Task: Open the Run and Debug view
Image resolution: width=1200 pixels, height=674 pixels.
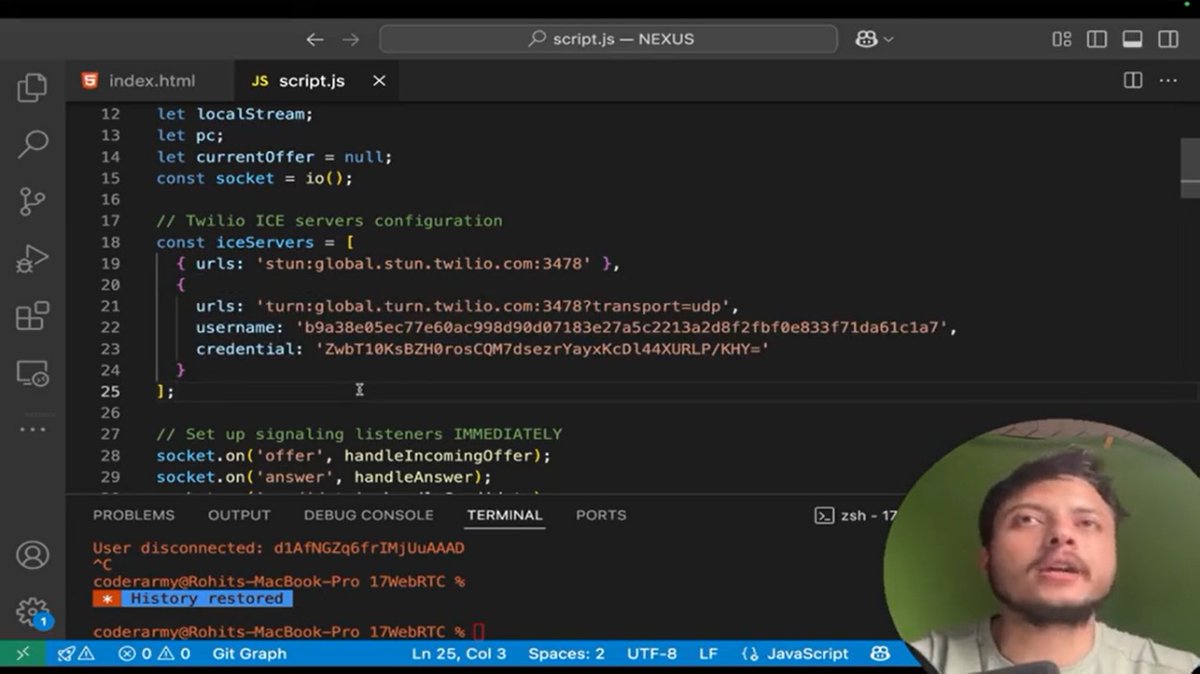Action: click(31, 258)
